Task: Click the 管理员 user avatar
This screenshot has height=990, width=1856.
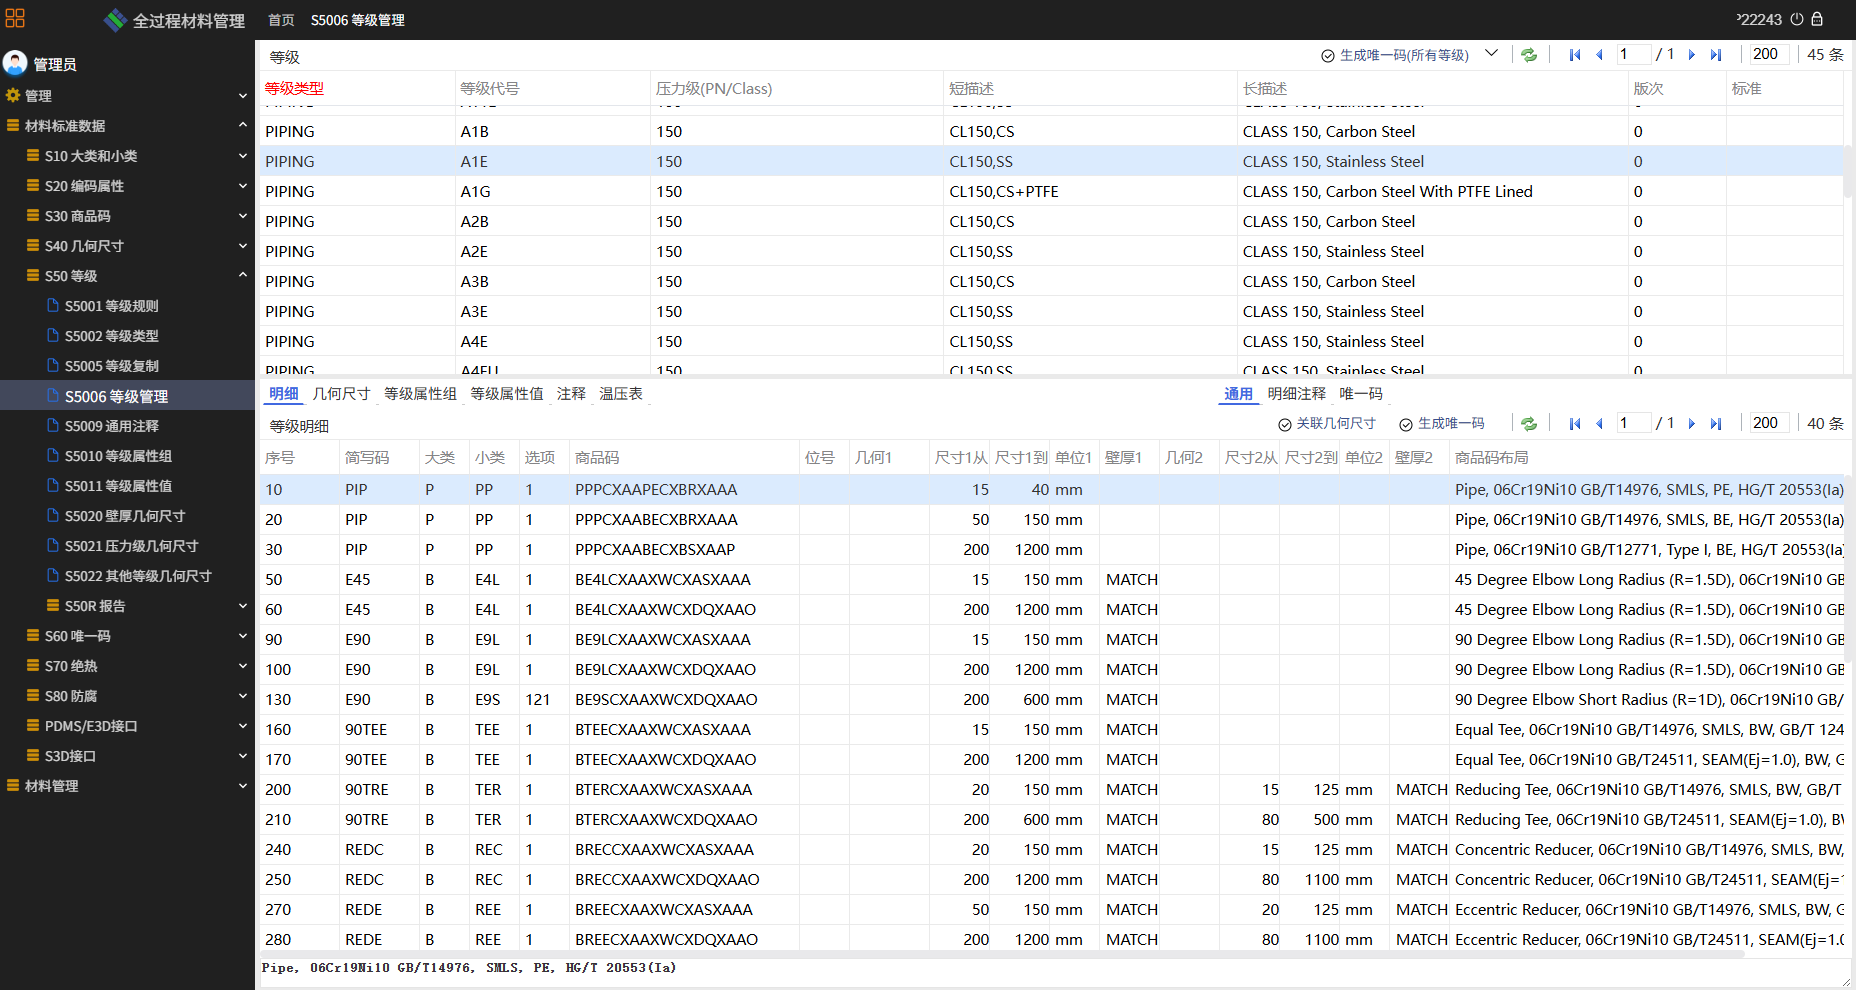Action: [x=15, y=64]
